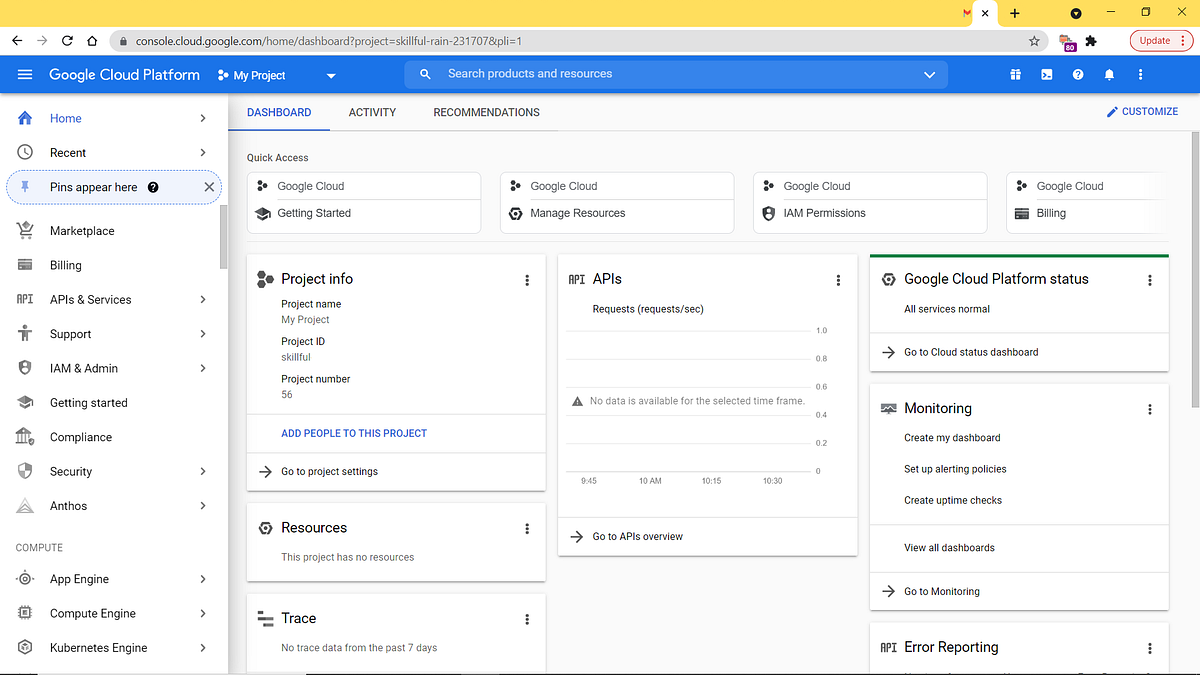Screen dimensions: 1200x675
Task: Click the Marketplace cart icon
Action: 26,230
